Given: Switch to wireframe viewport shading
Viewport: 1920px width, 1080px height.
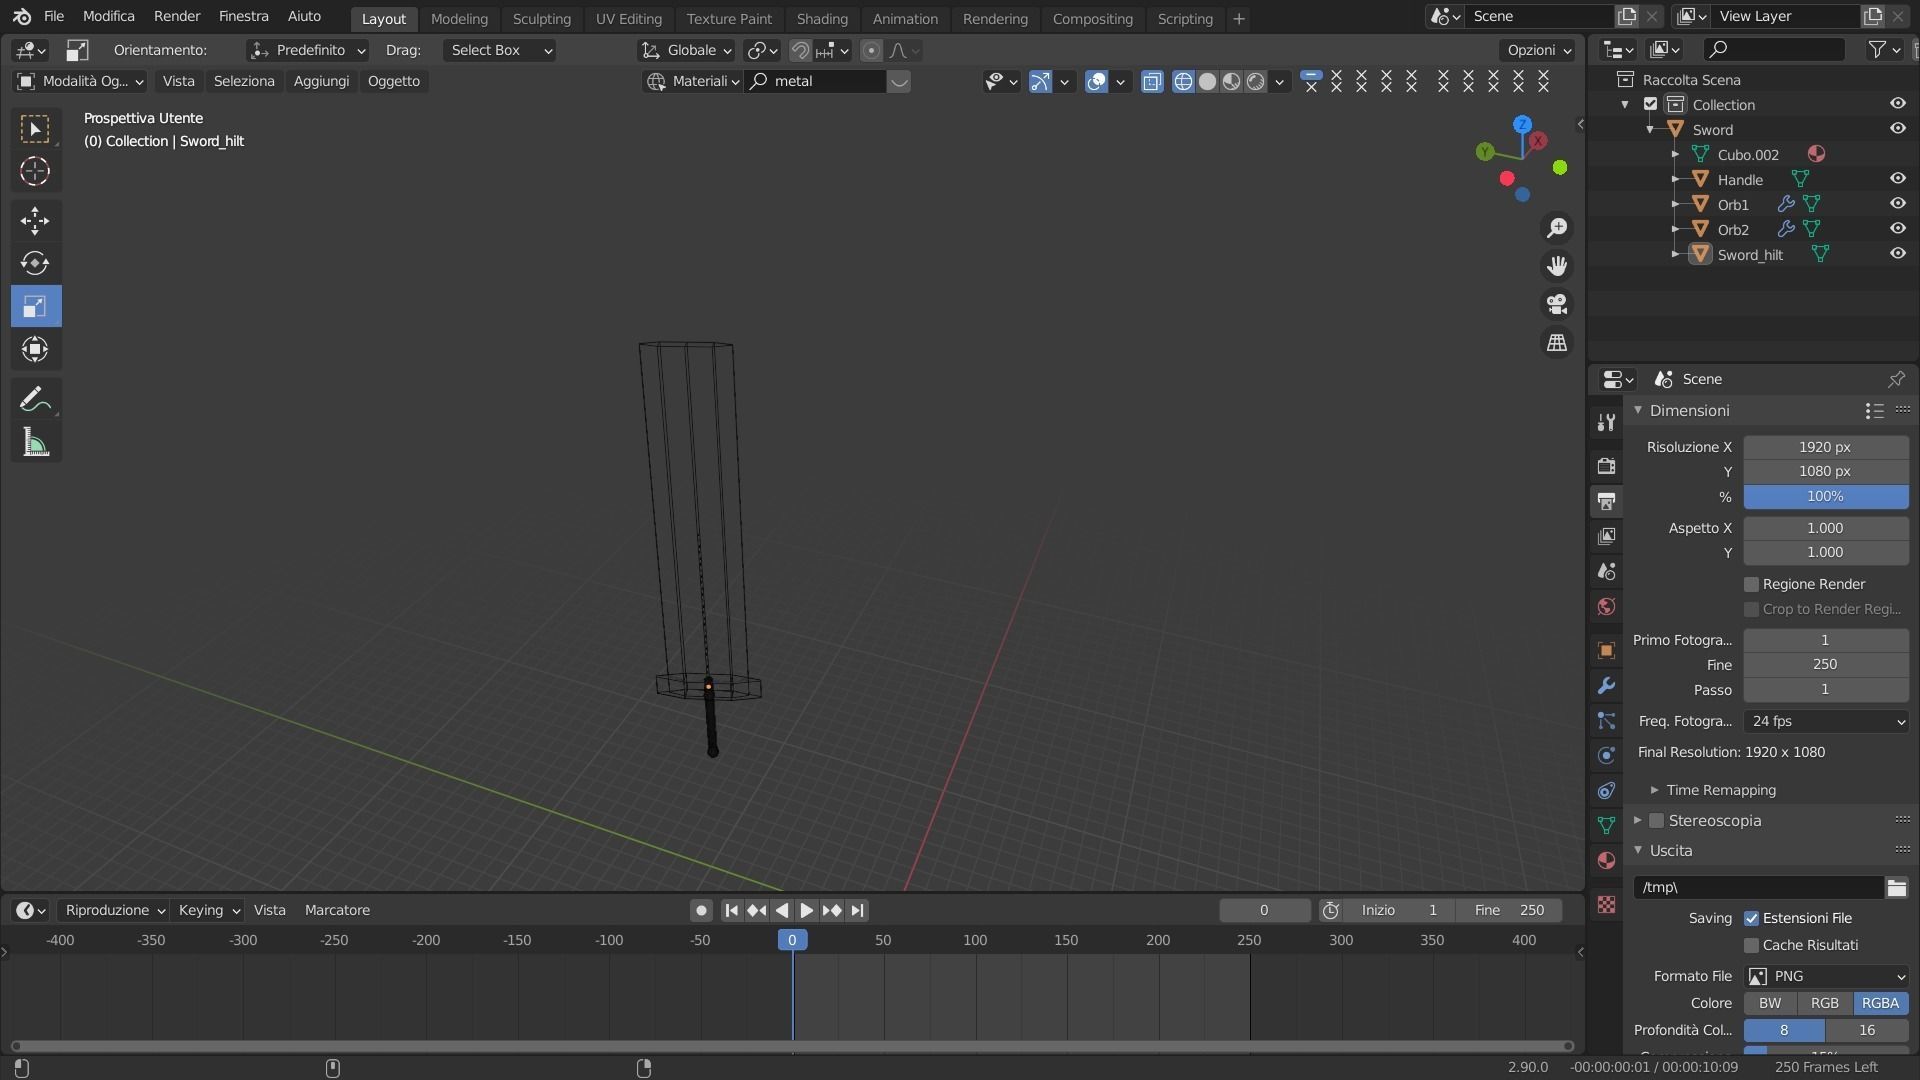Looking at the screenshot, I should [1183, 81].
